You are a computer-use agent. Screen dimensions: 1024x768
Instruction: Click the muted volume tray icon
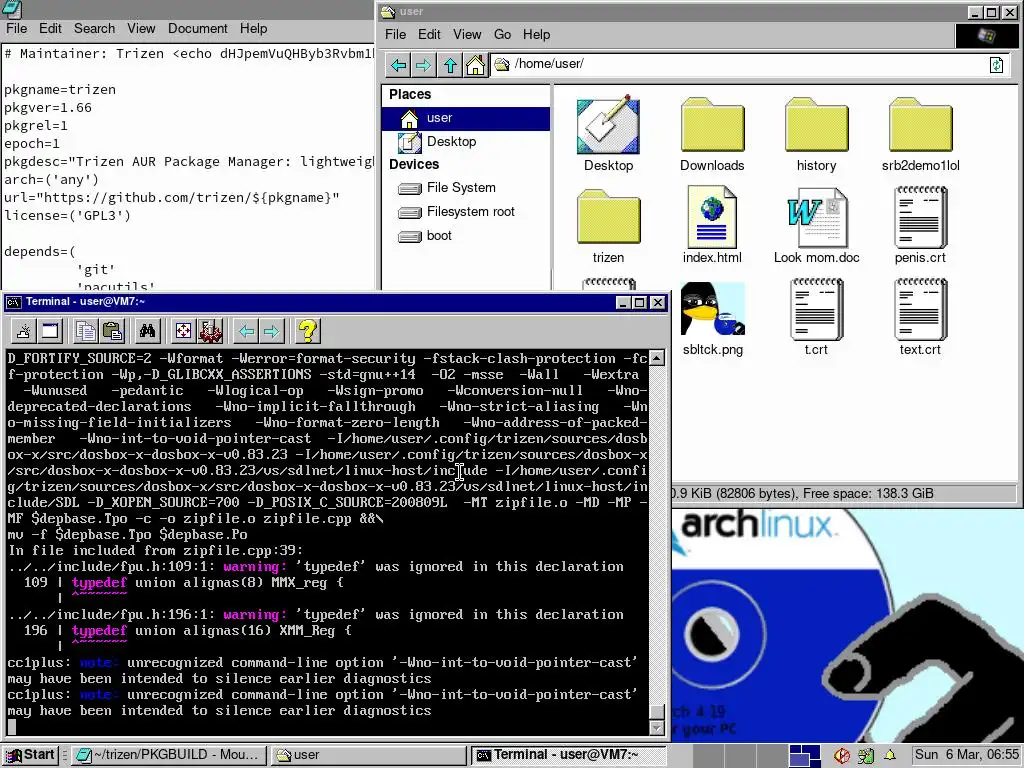[x=842, y=756]
